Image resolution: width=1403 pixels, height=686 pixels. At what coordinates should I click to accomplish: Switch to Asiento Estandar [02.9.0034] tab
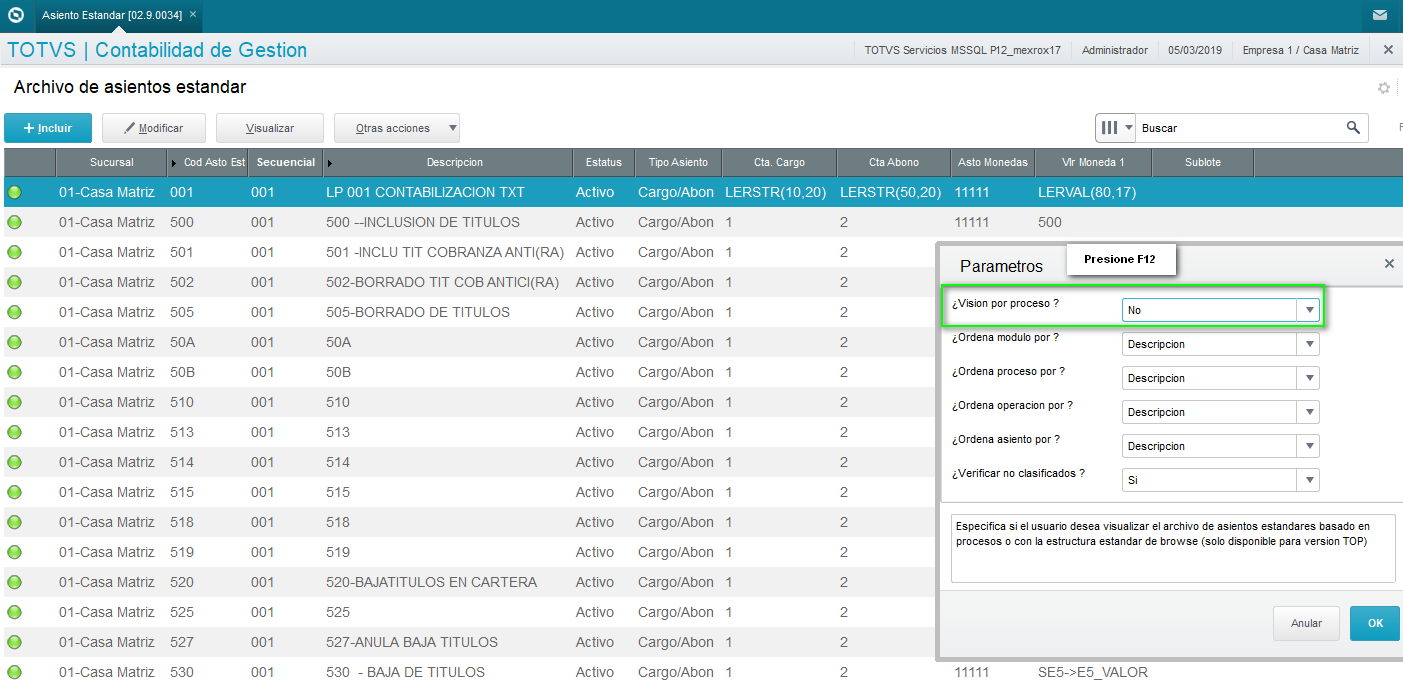pyautogui.click(x=112, y=15)
